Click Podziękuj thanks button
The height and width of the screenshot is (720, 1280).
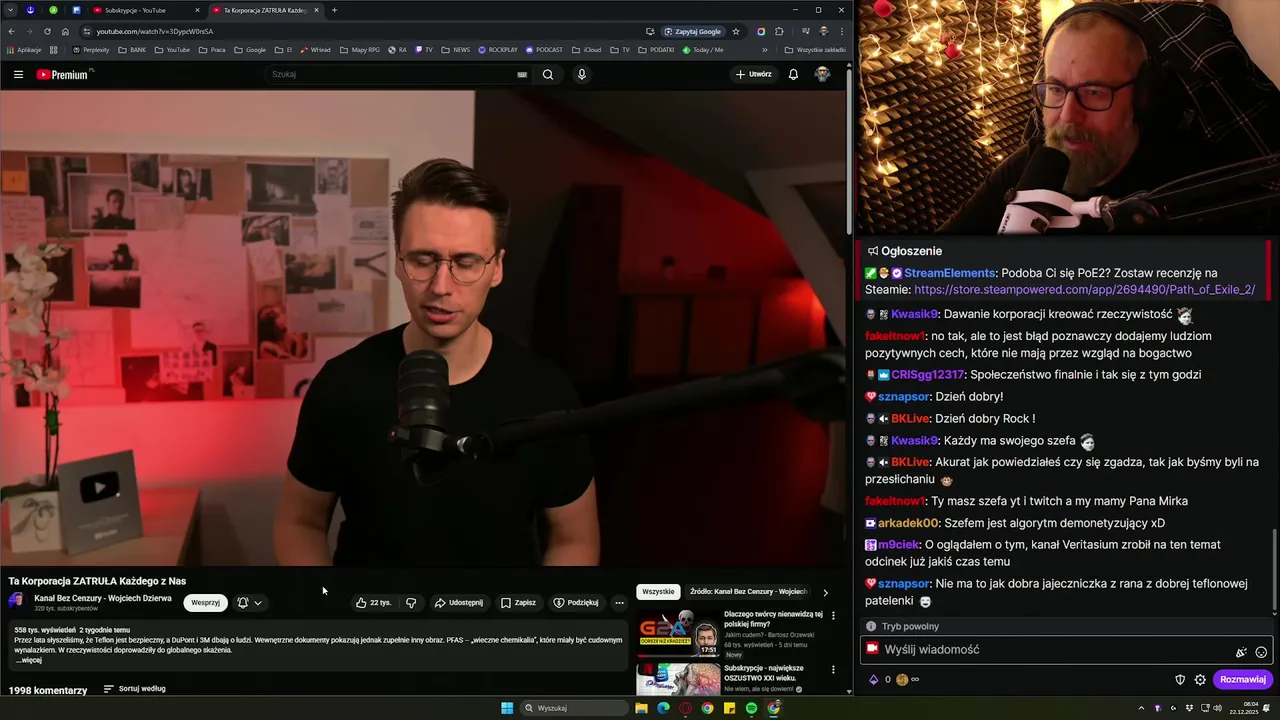coord(576,603)
